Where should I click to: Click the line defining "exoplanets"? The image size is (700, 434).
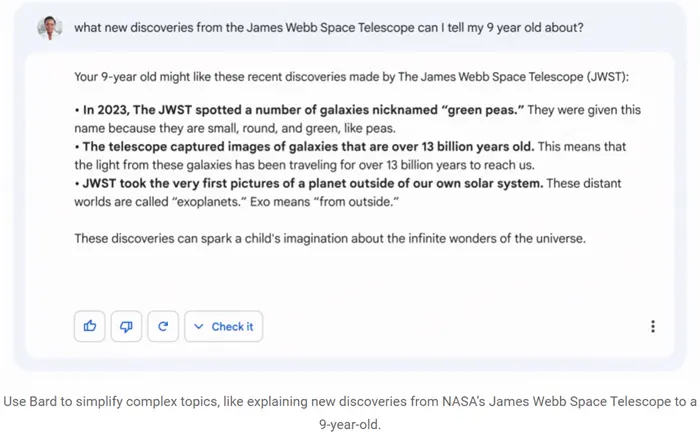pos(236,202)
